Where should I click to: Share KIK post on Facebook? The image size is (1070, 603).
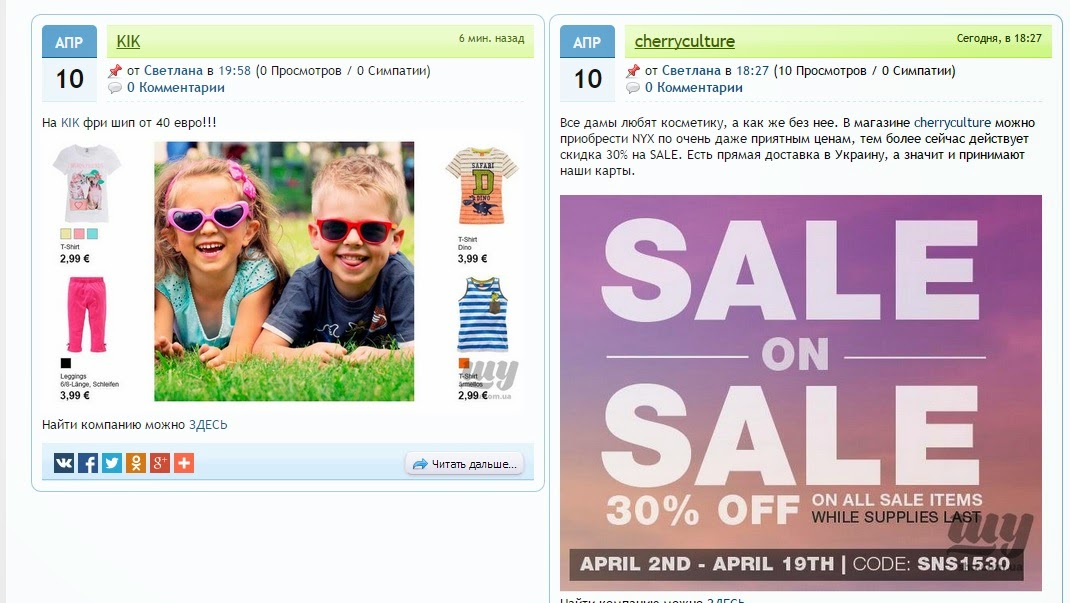pos(88,463)
